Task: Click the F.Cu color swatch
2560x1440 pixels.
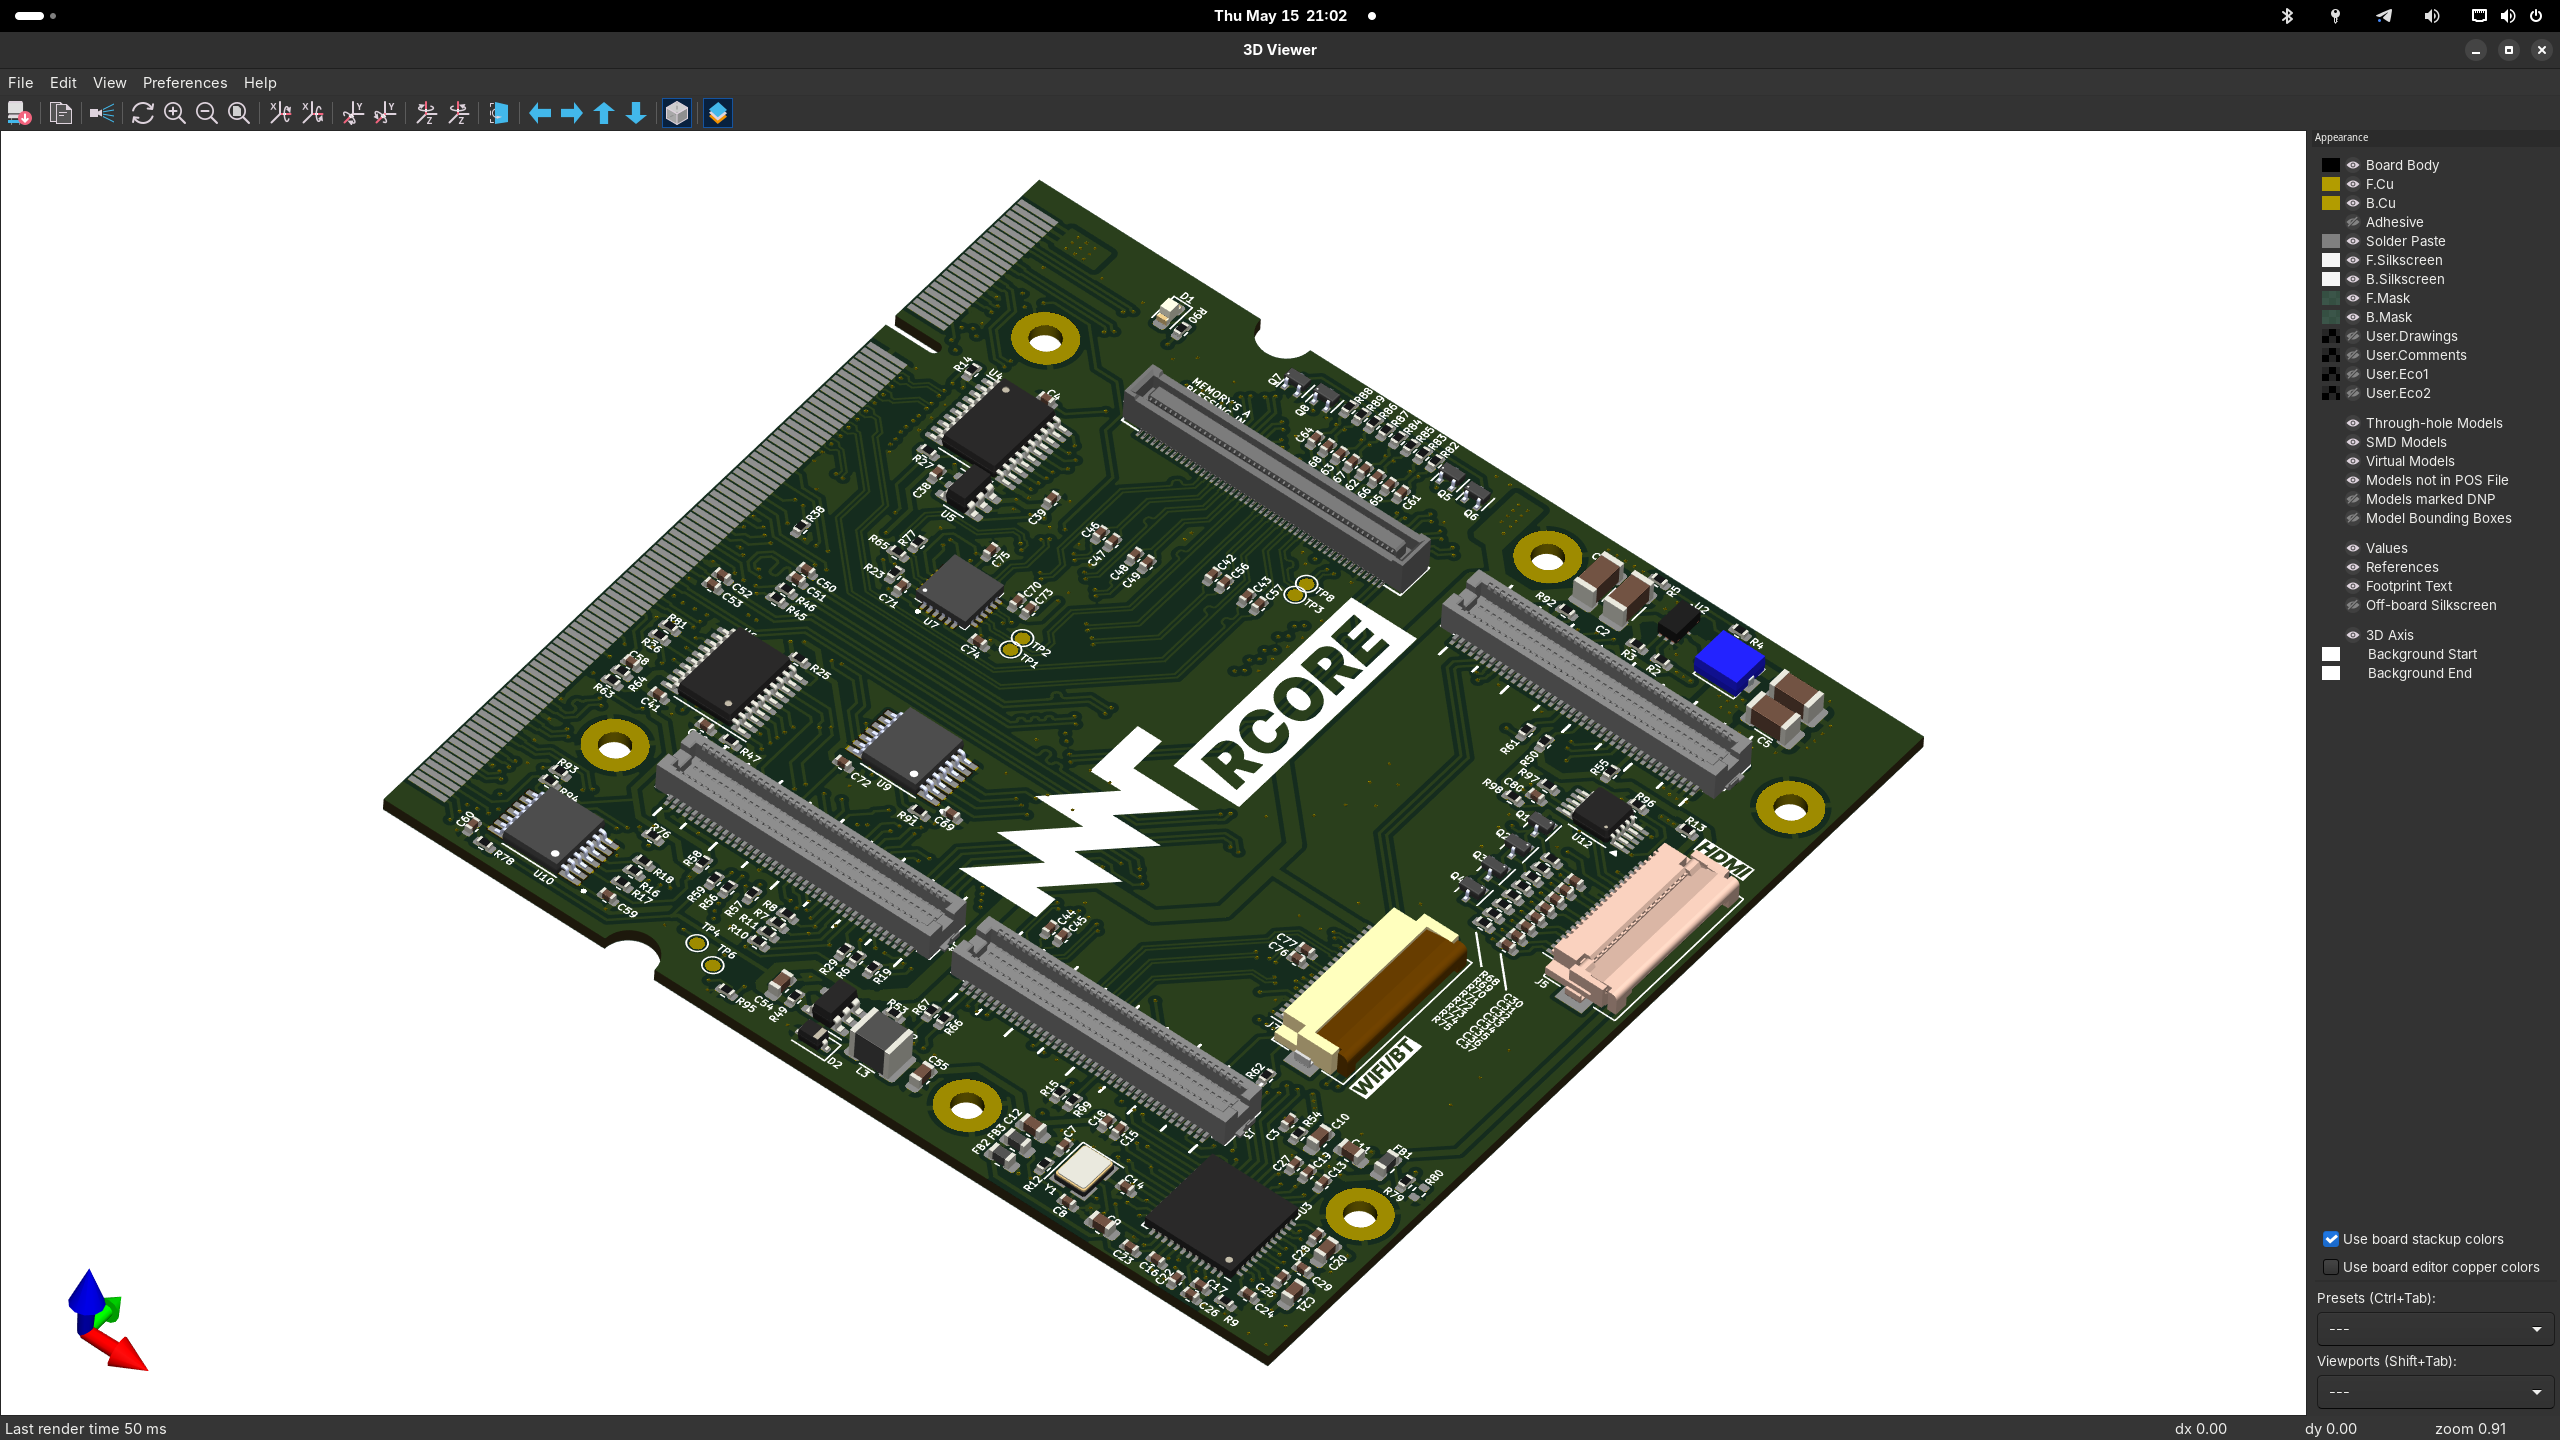Action: 2331,184
